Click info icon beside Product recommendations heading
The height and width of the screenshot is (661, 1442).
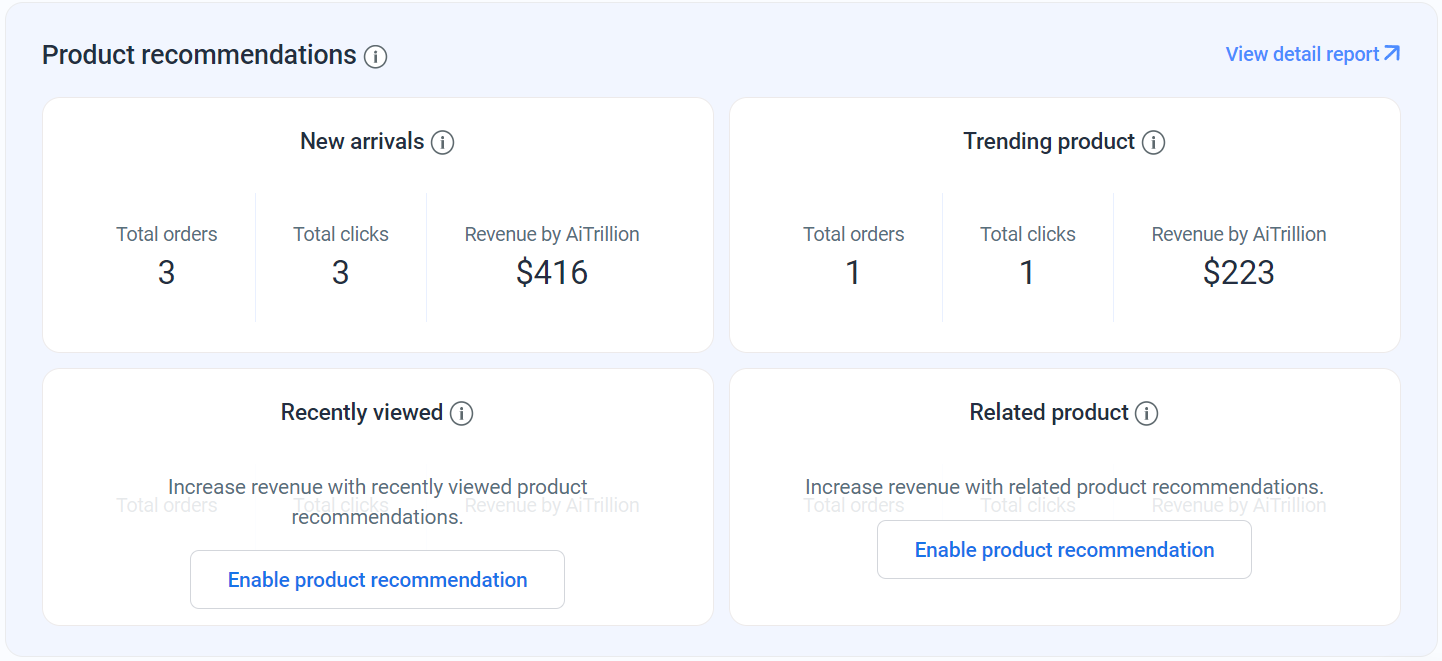(376, 57)
